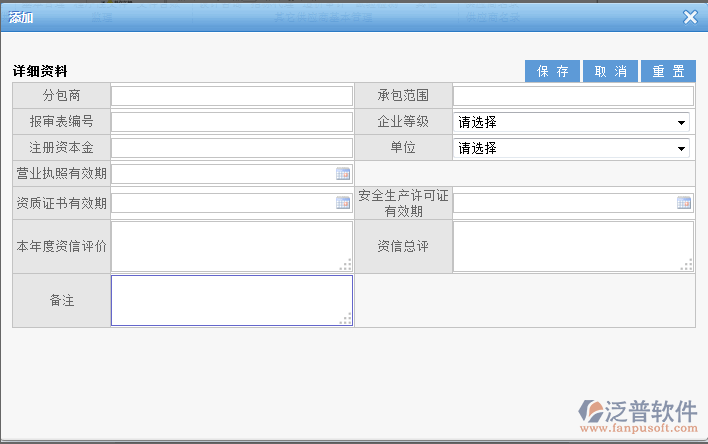Click the 详细资料 heading

click(x=40, y=71)
